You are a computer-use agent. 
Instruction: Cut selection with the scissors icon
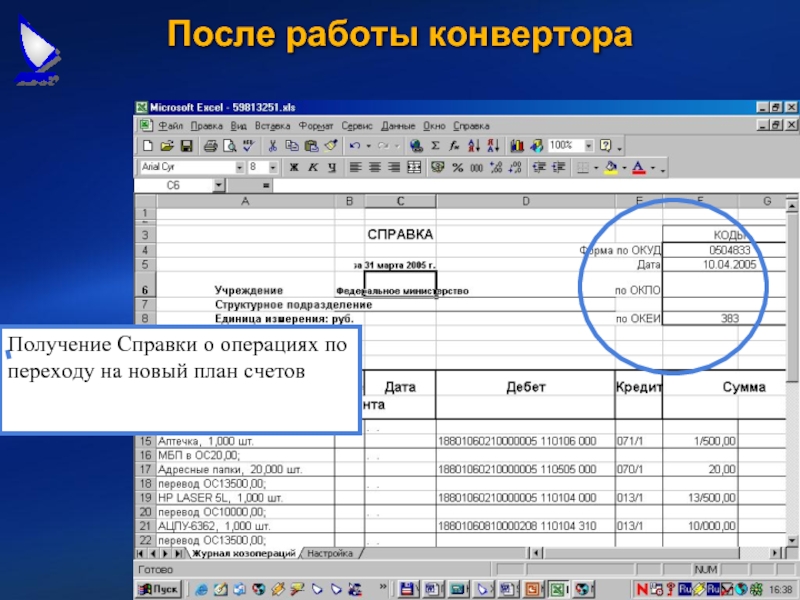pos(272,146)
